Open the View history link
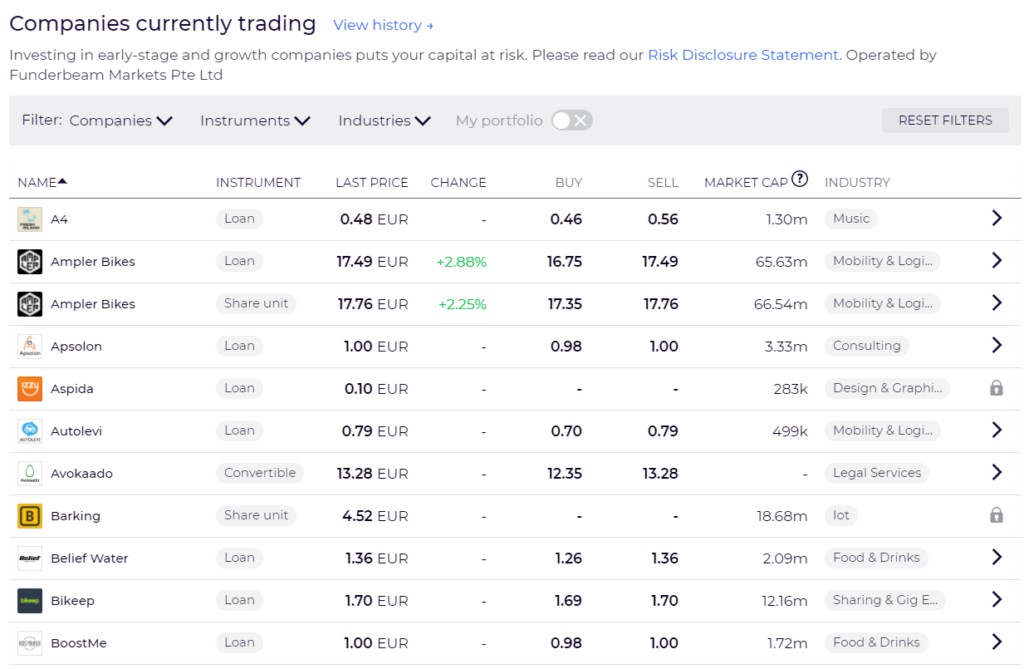The image size is (1024, 669). [x=383, y=25]
